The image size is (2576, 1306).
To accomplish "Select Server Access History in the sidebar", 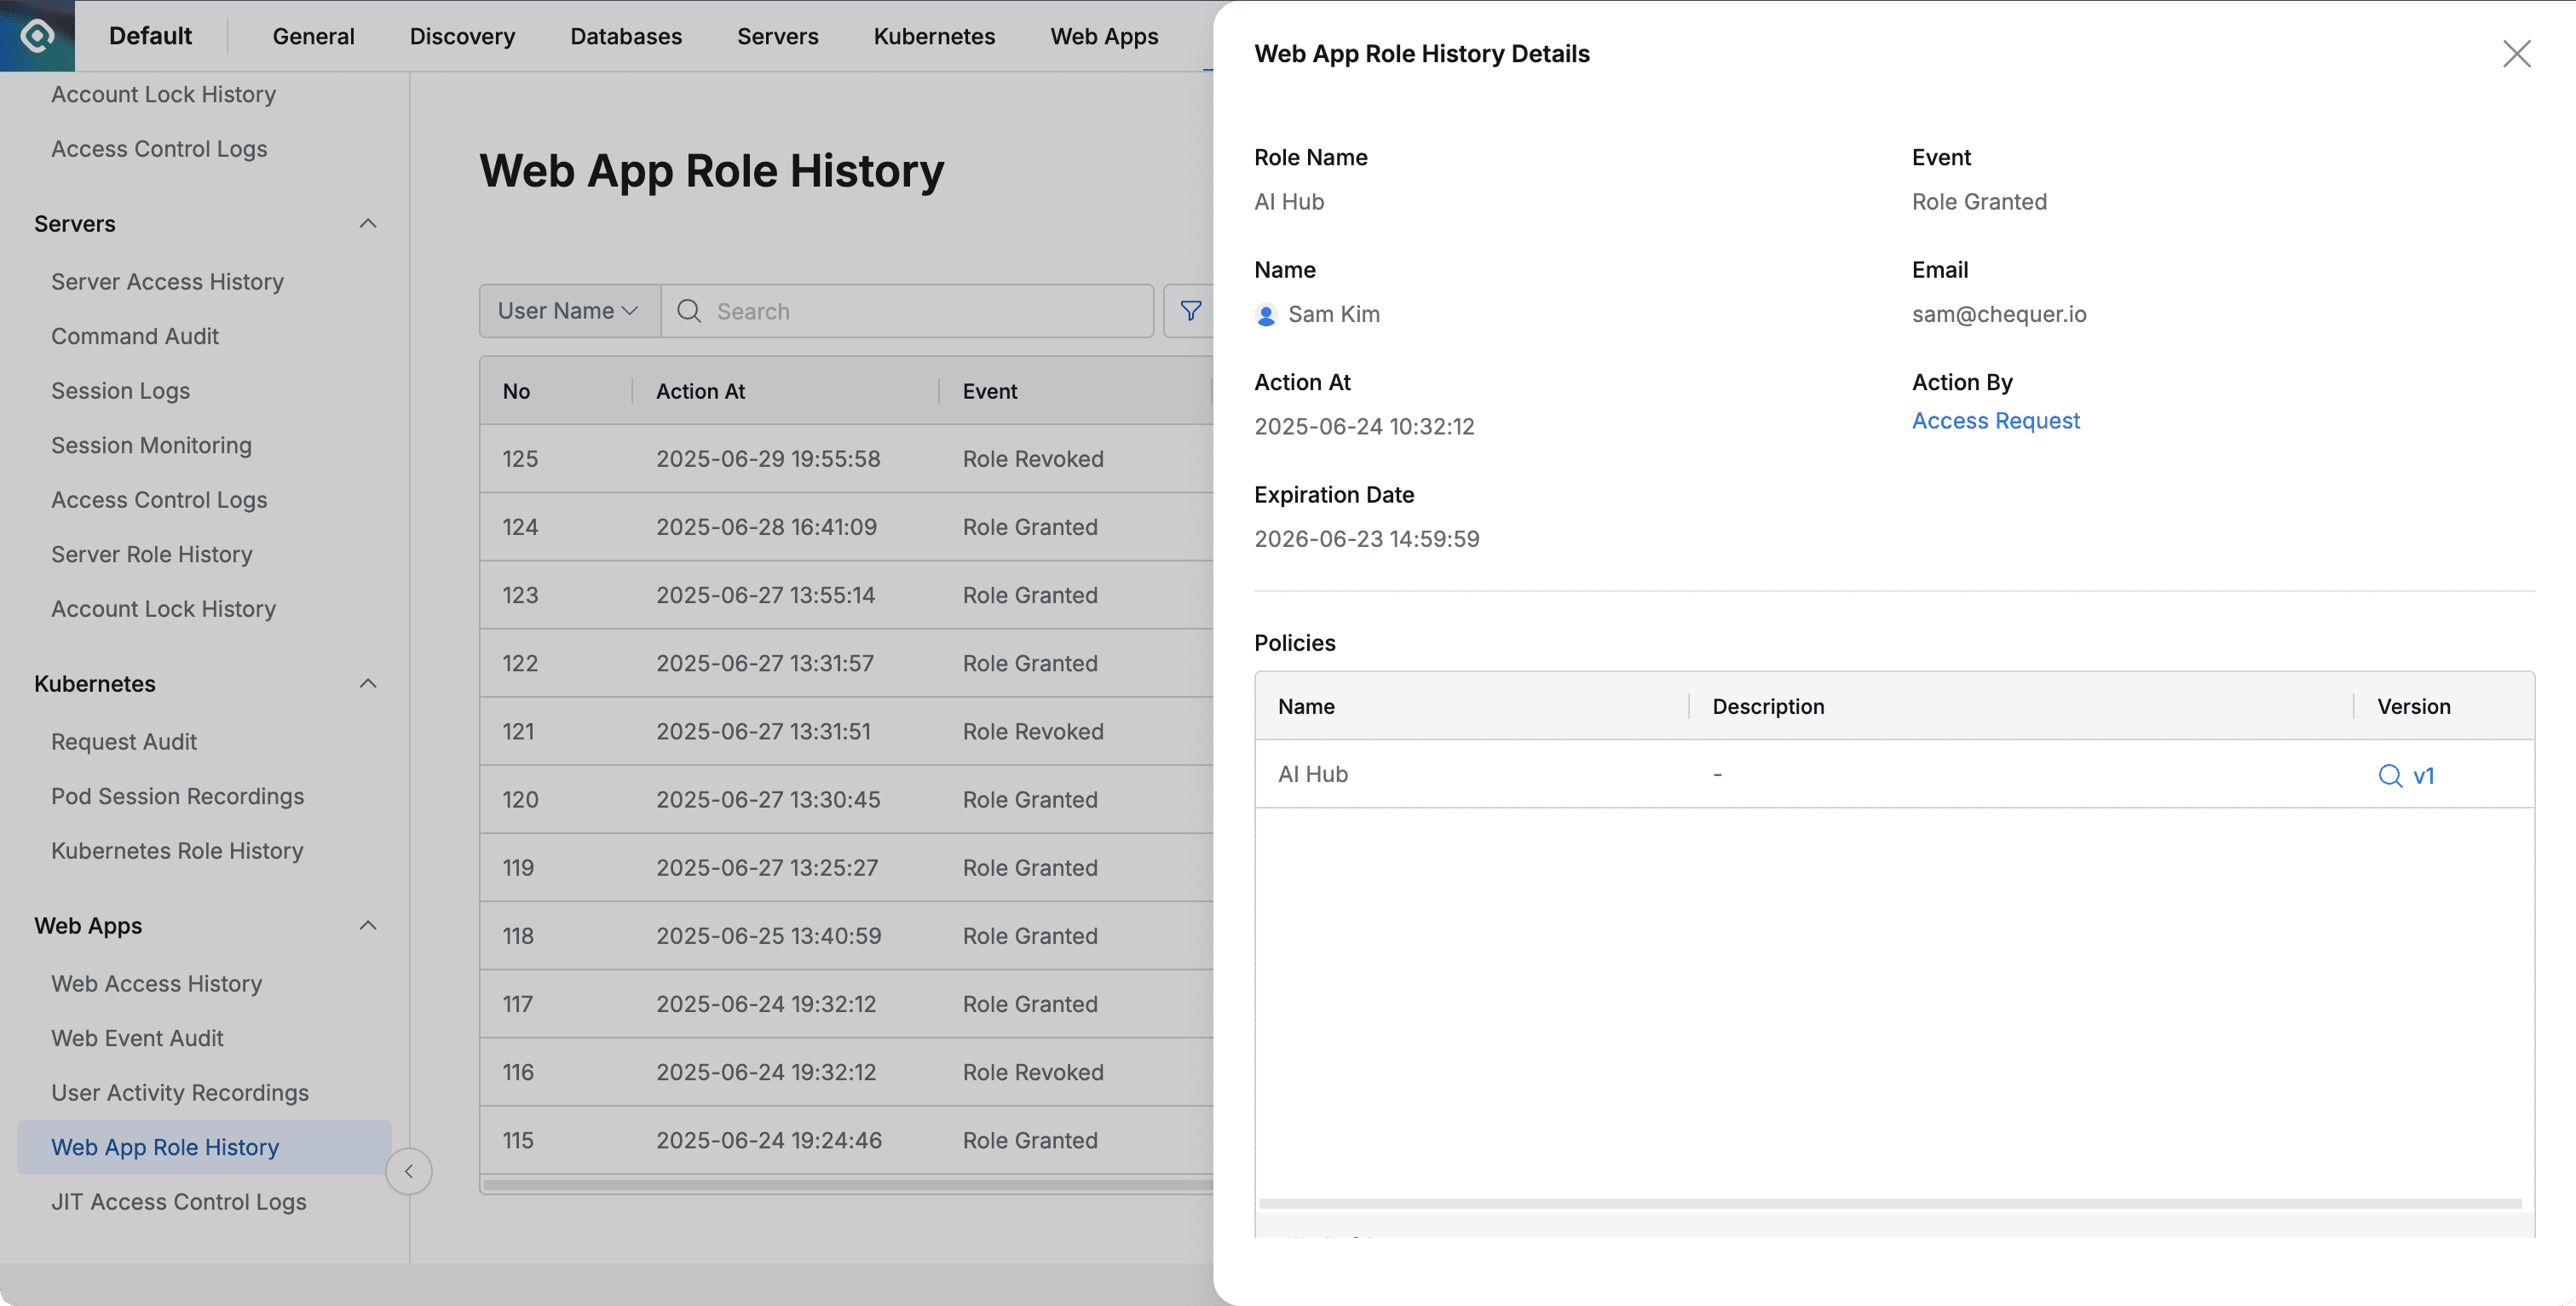I will click(167, 281).
